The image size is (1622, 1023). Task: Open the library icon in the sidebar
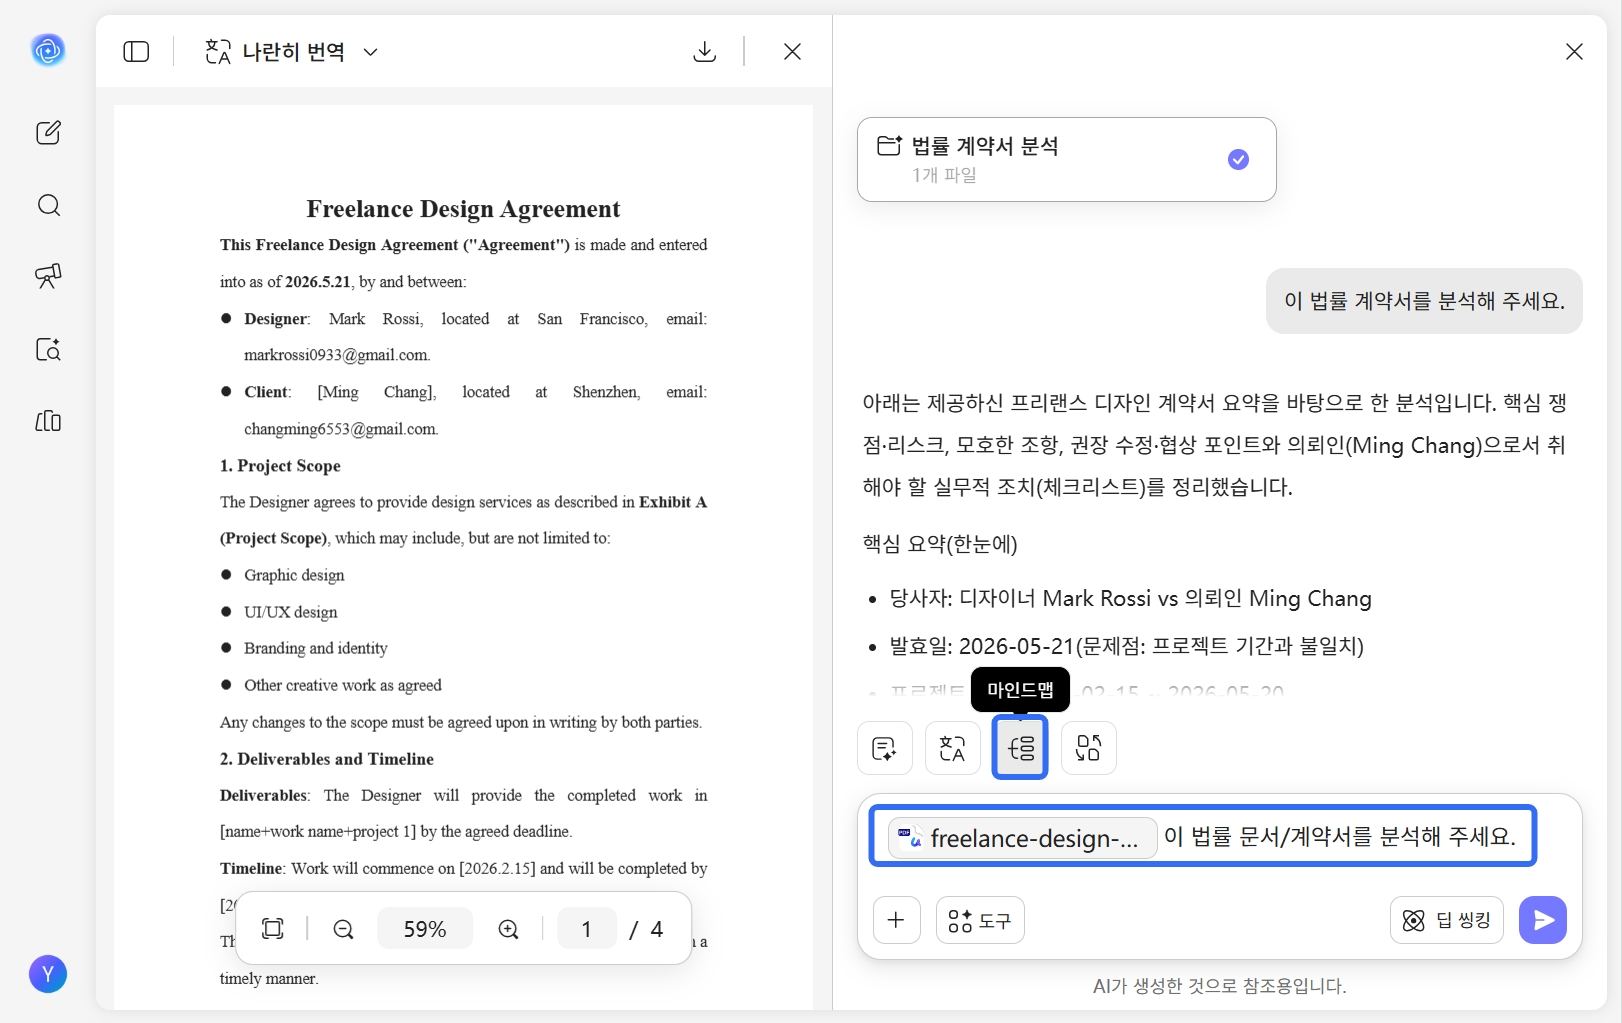(x=48, y=421)
